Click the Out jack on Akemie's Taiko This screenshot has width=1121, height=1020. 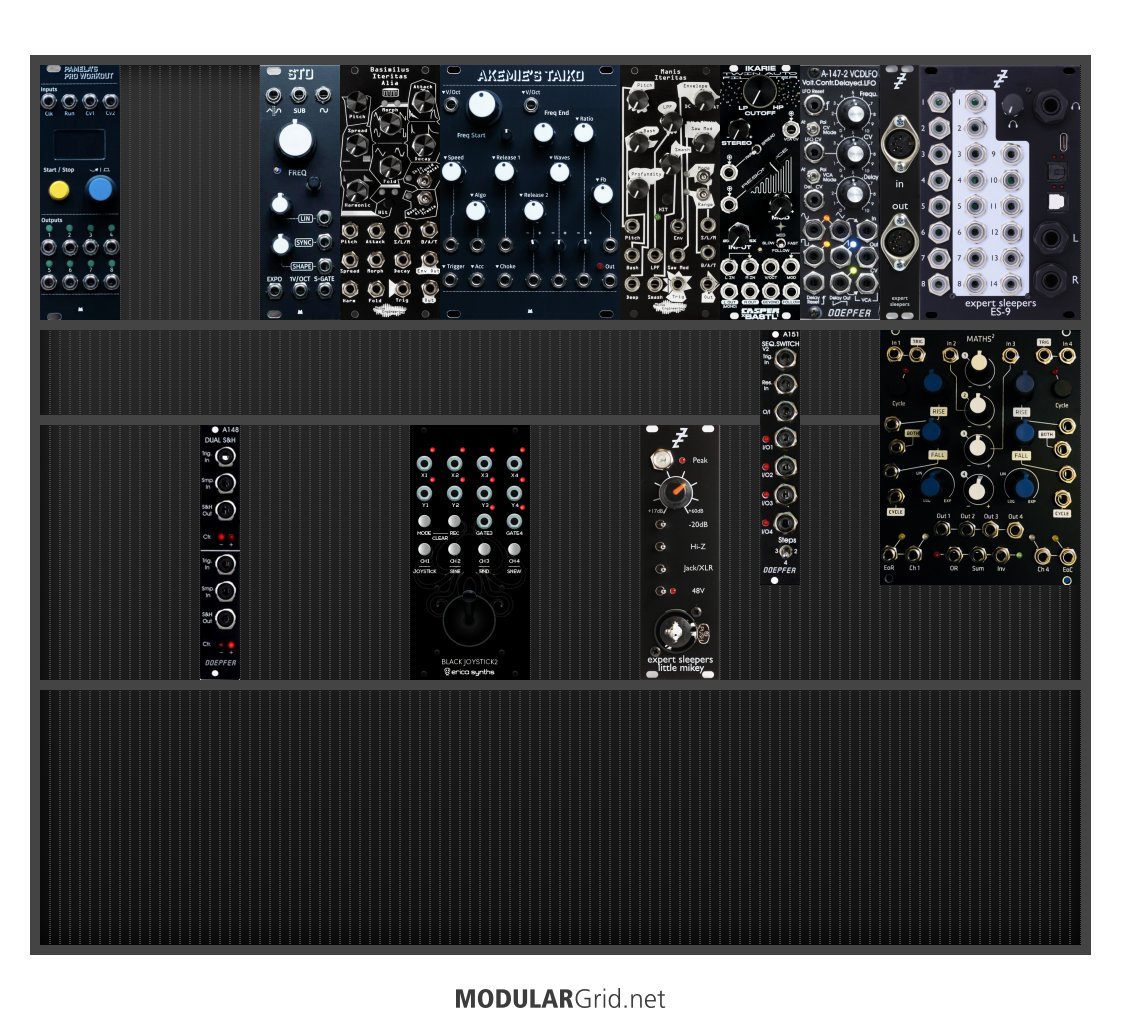coord(610,280)
